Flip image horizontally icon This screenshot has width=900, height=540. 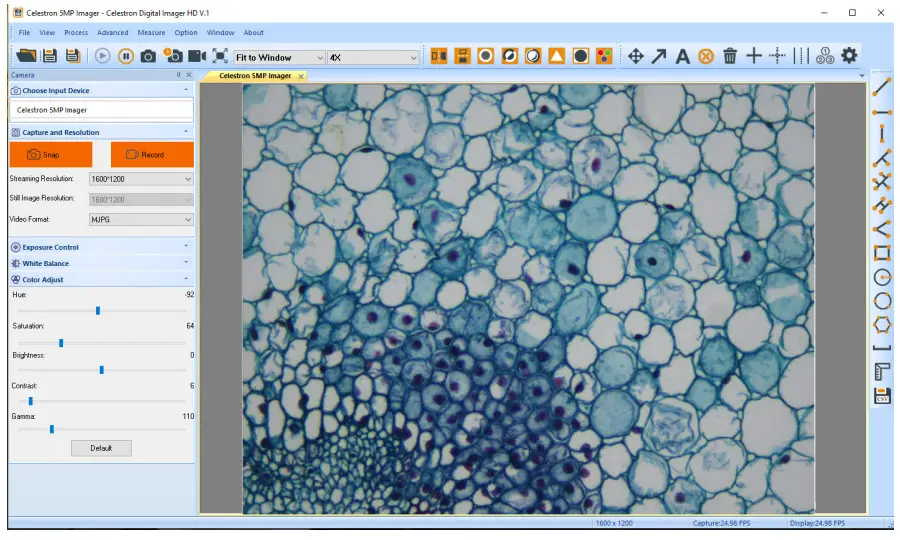click(439, 56)
